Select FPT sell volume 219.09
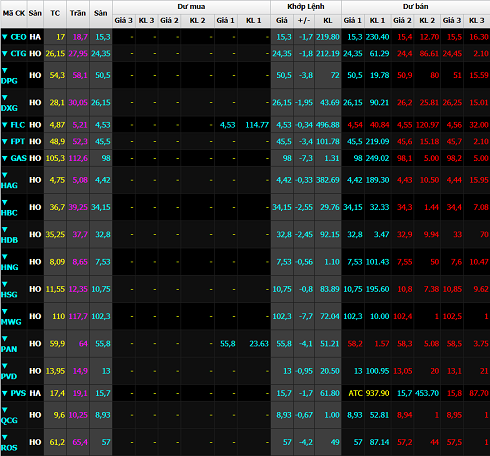490x456 pixels. (377, 142)
